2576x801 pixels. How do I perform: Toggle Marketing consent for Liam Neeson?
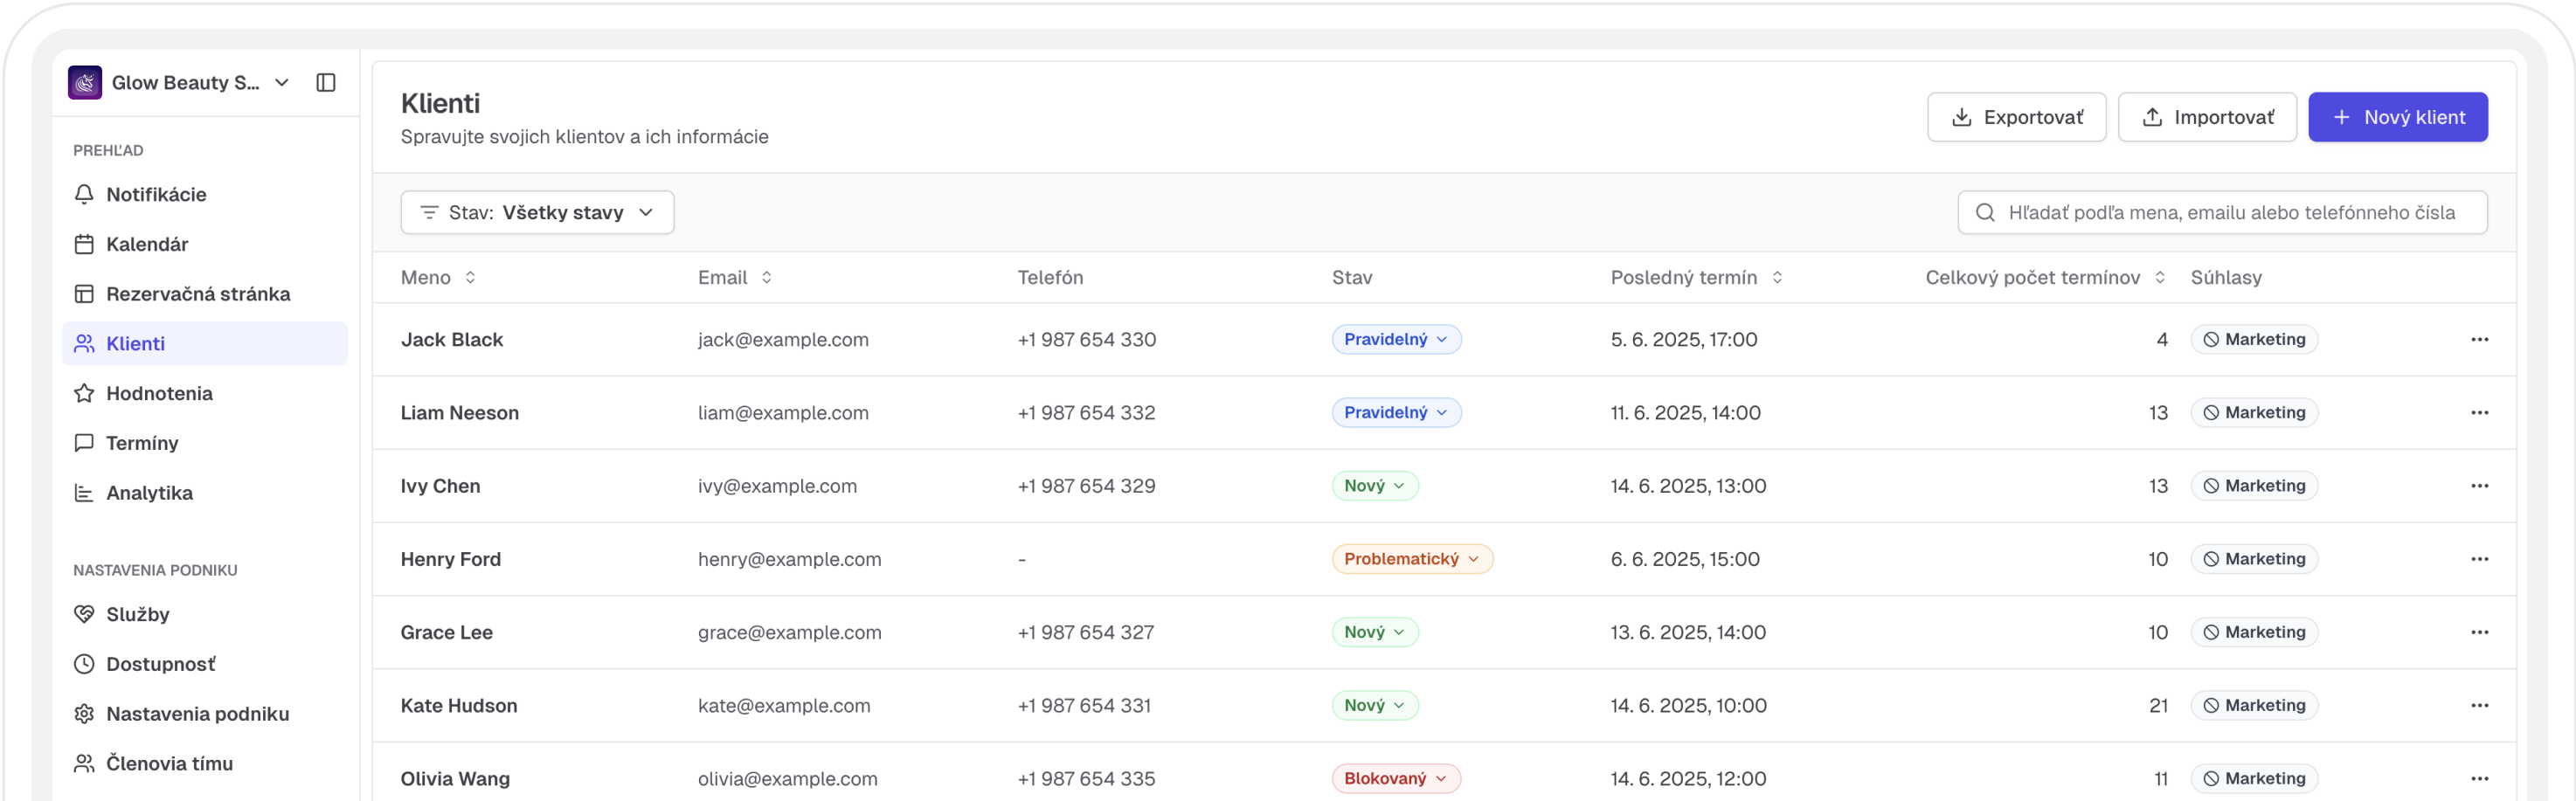click(x=2254, y=412)
